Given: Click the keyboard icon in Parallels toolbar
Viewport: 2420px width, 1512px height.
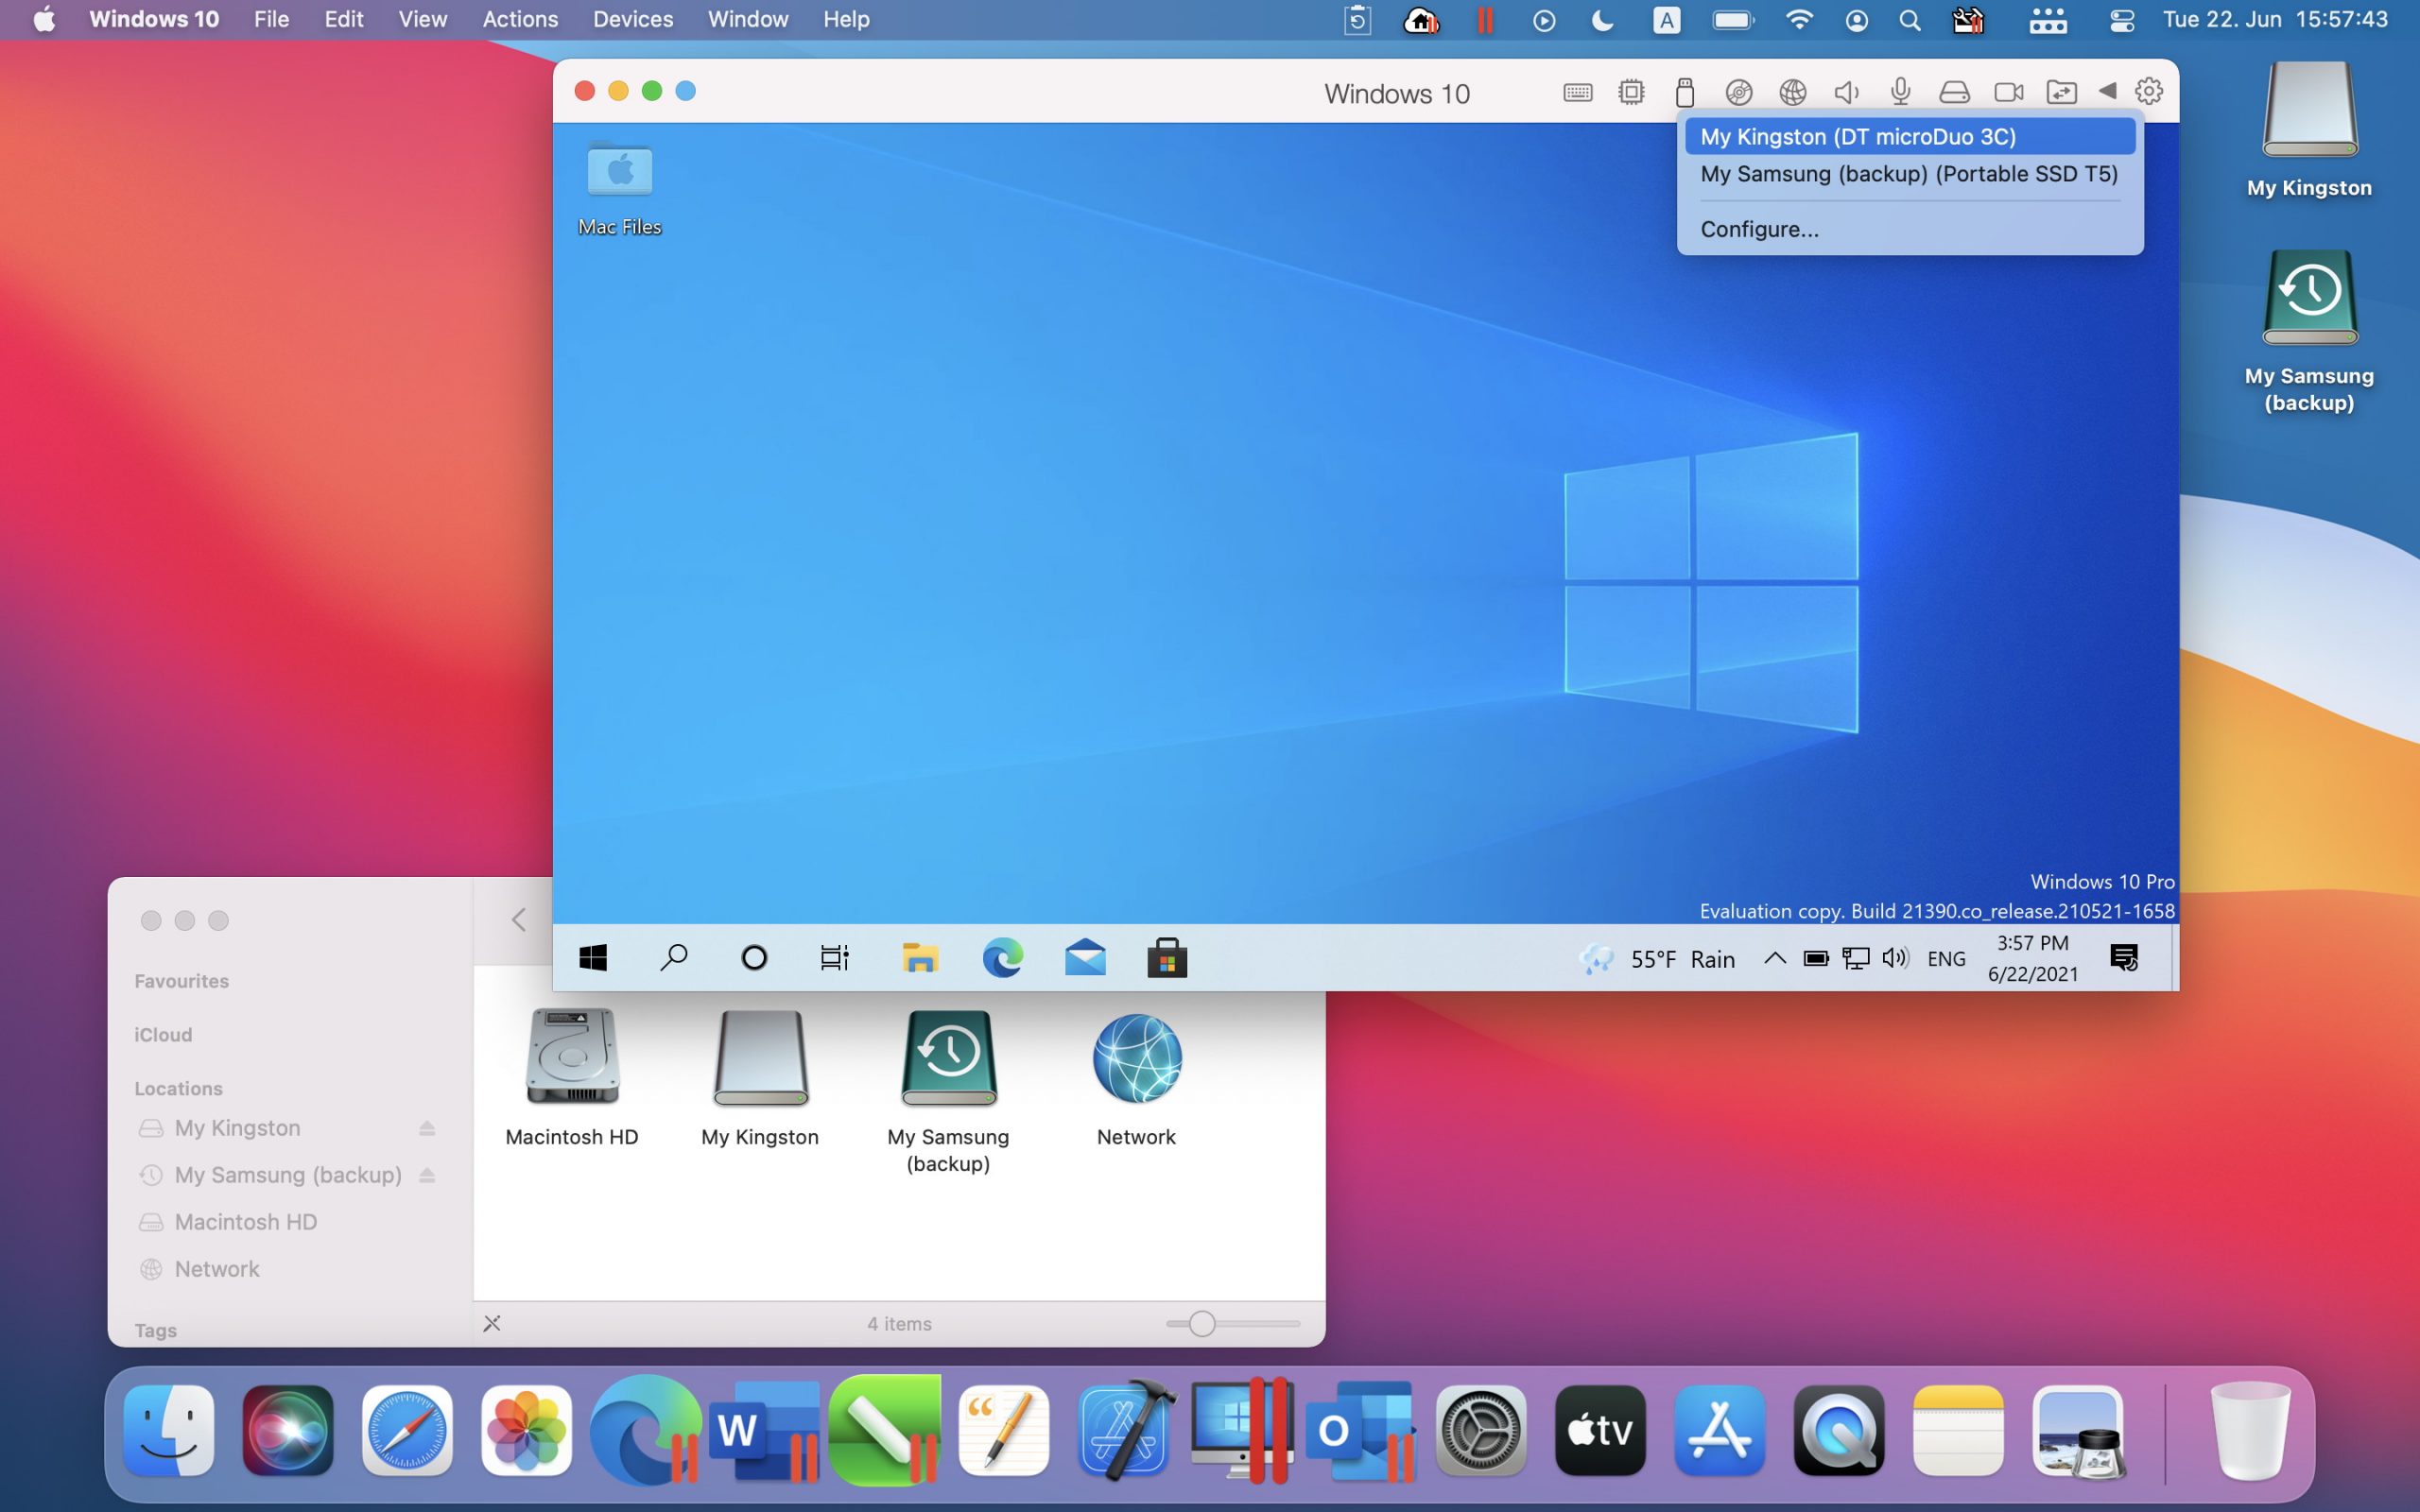Looking at the screenshot, I should [x=1577, y=93].
